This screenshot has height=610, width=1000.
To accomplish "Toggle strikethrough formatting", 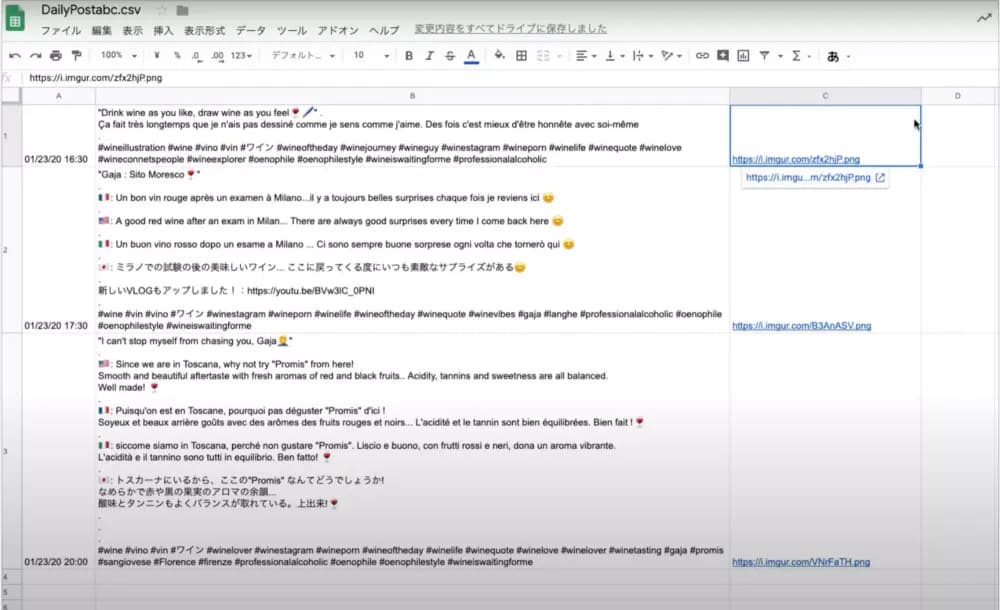I will coord(449,55).
